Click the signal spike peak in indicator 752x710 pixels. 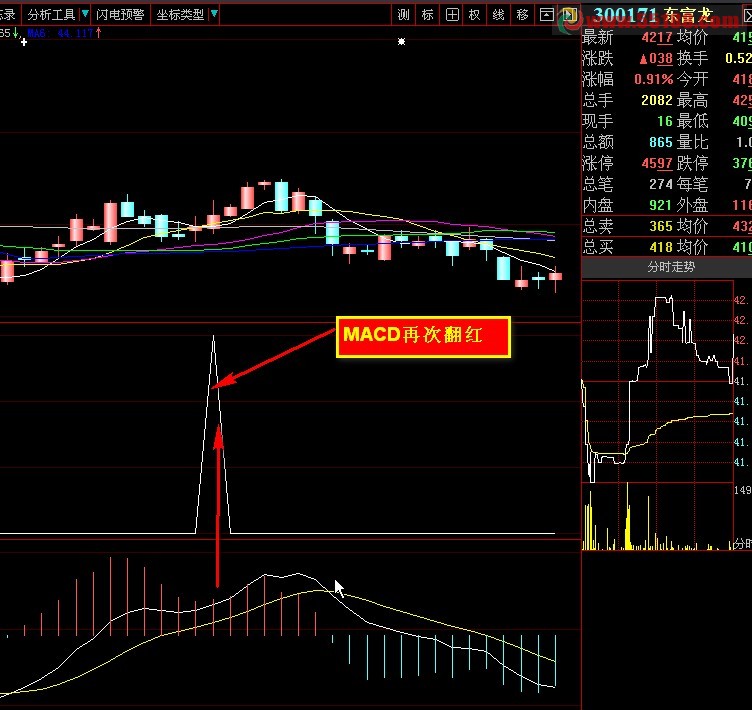[x=213, y=337]
